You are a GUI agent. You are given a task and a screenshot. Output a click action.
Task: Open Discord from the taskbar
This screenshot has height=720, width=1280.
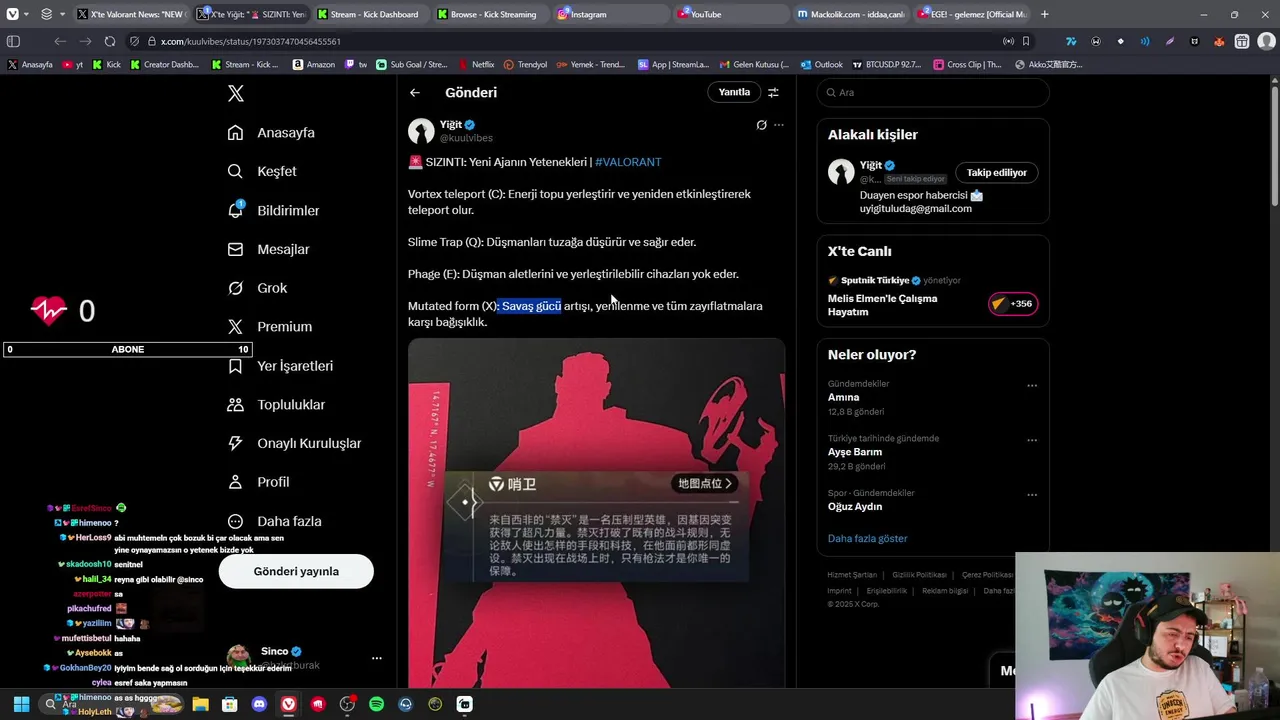pos(260,704)
